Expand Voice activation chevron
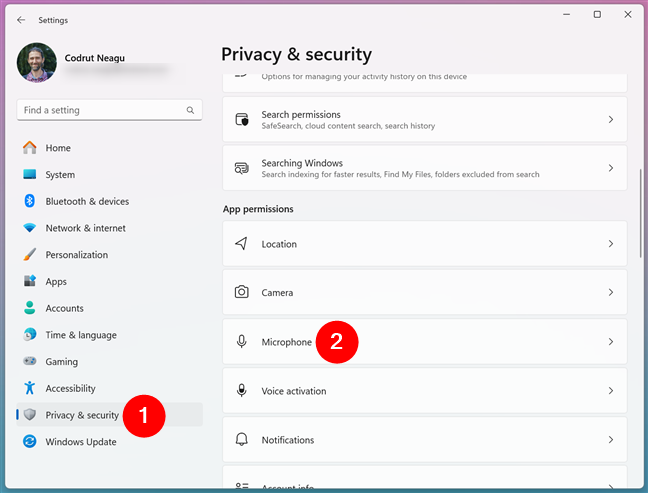The height and width of the screenshot is (493, 648). coord(611,391)
